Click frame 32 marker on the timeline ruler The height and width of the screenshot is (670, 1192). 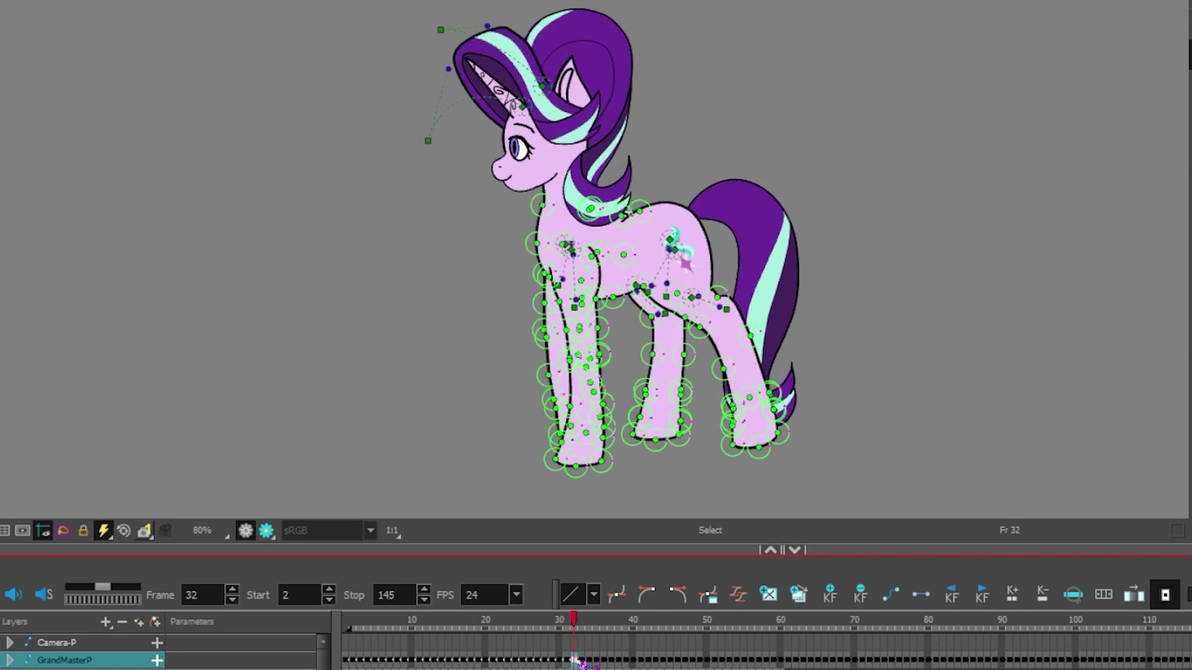pos(573,618)
